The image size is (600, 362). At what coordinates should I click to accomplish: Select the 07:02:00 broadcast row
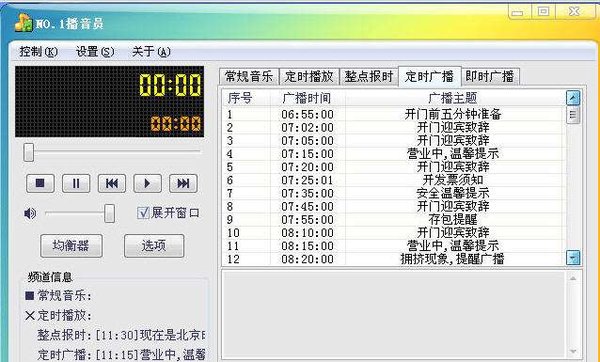click(x=393, y=127)
